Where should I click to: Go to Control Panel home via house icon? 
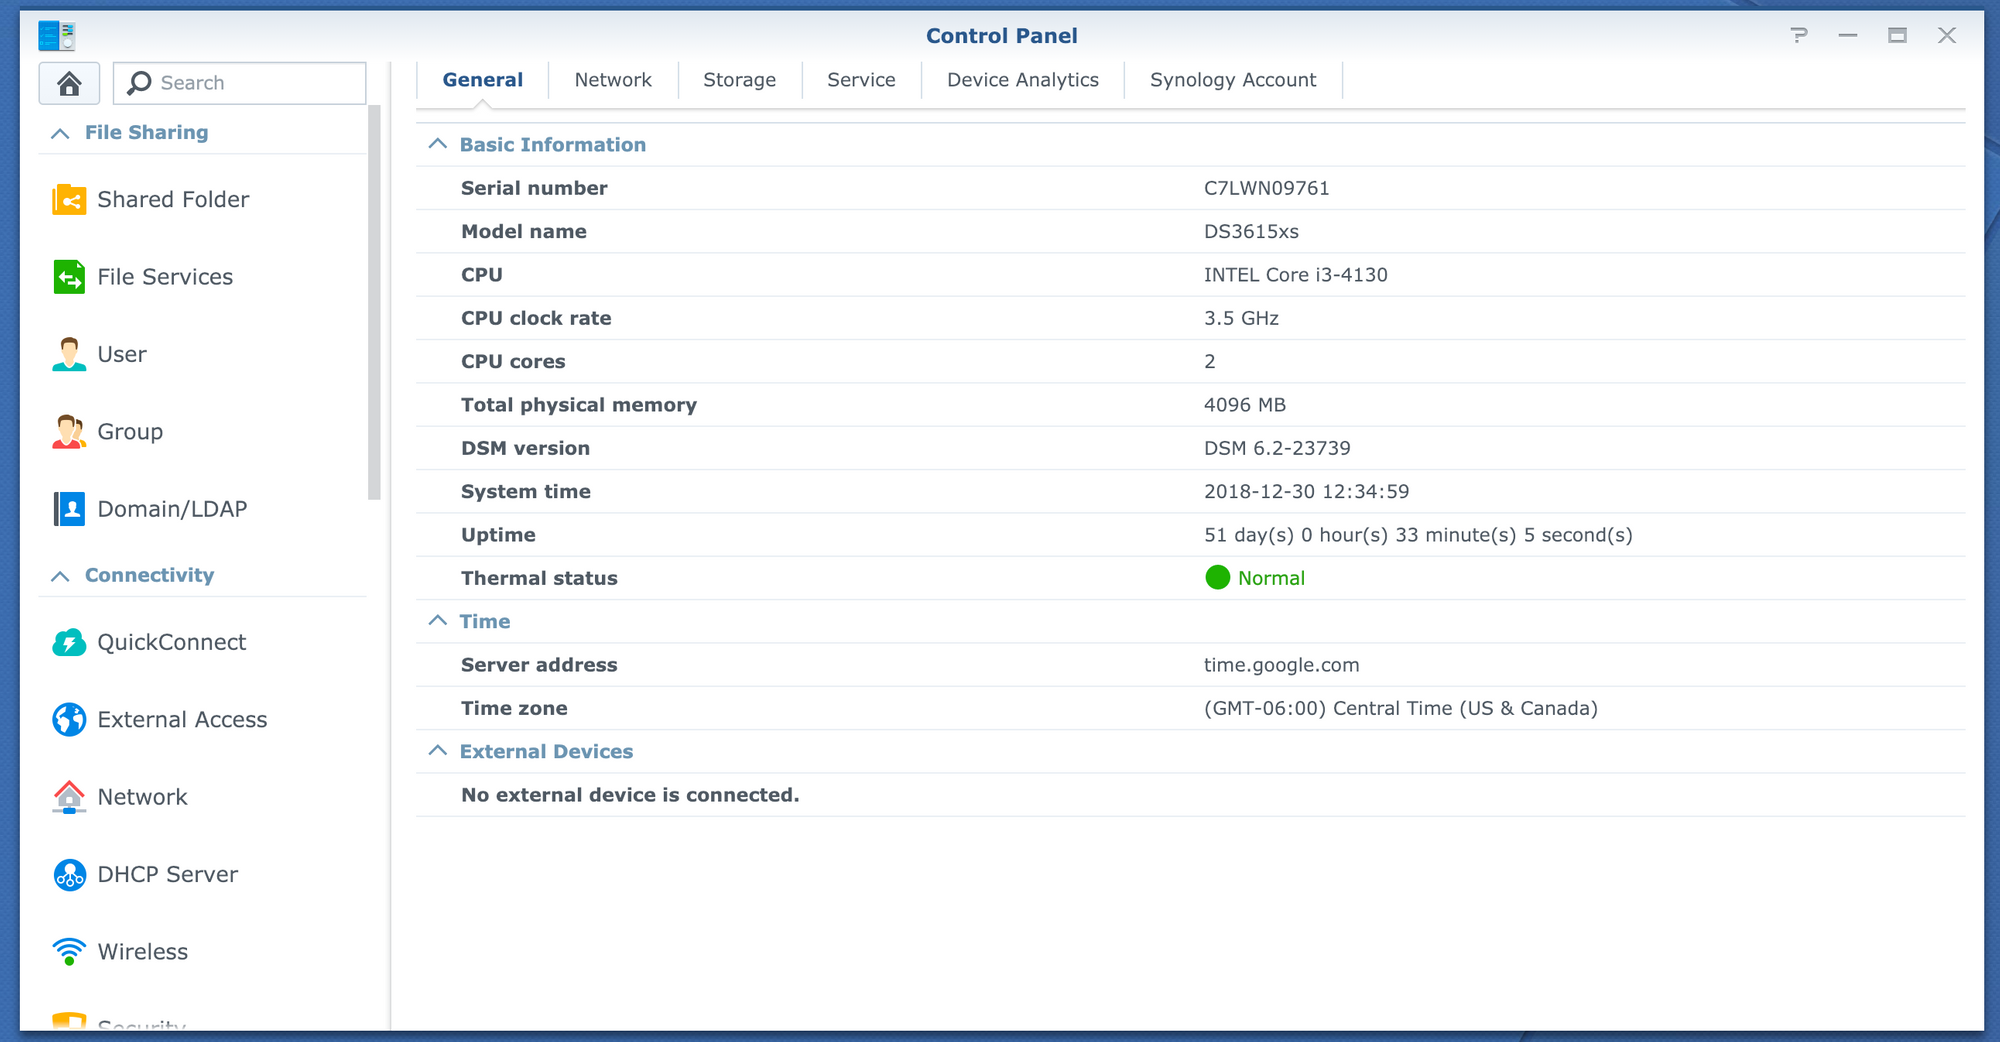69,83
